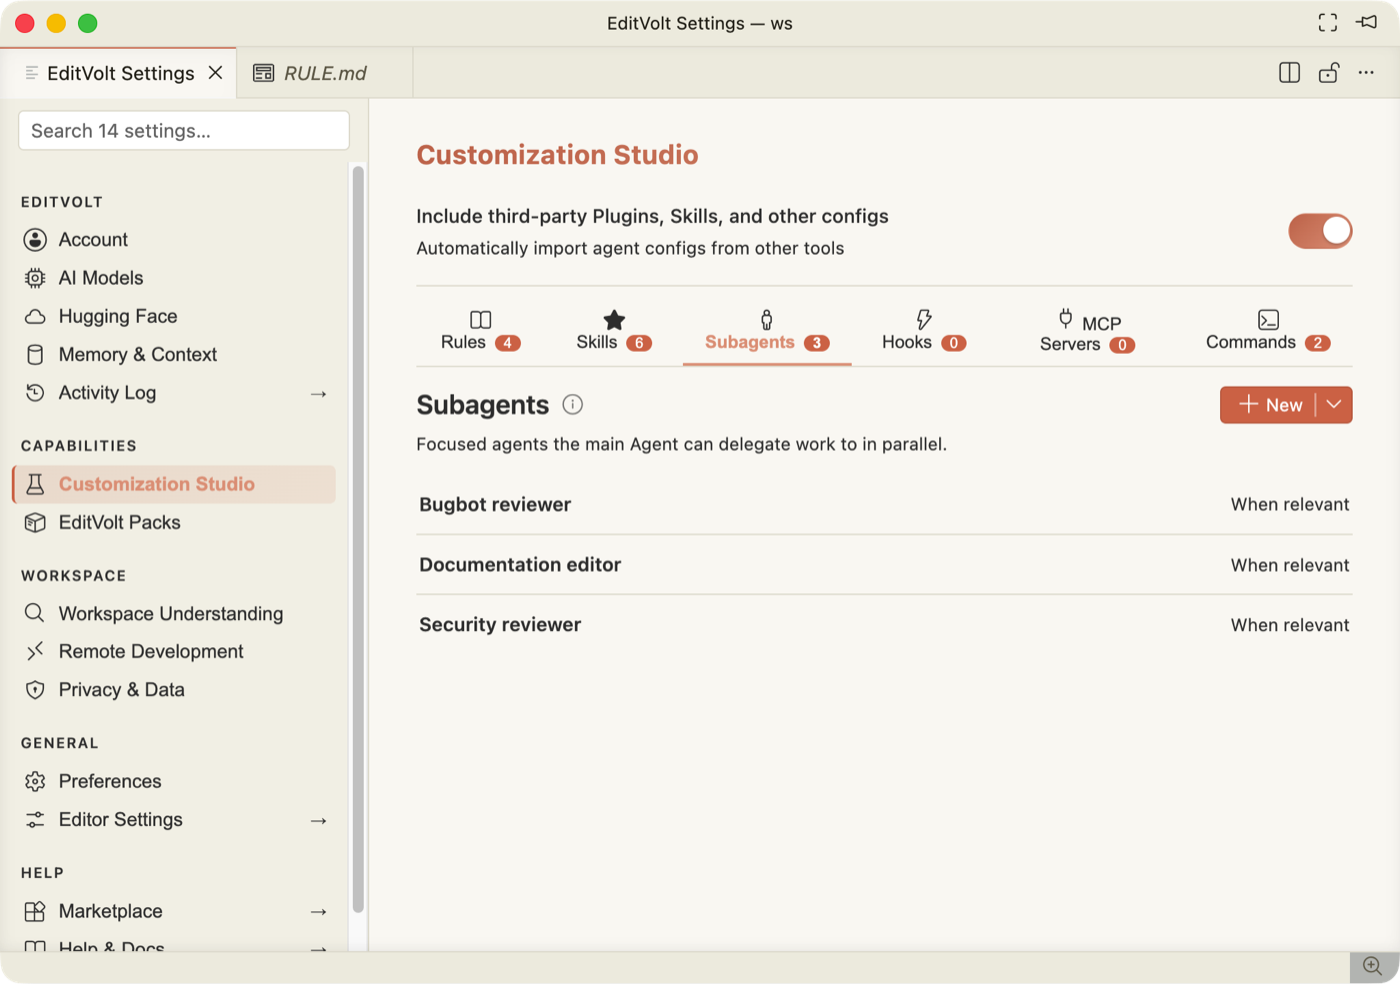Open Security reviewer When relevant selector
The height and width of the screenshot is (984, 1400).
click(x=1290, y=625)
